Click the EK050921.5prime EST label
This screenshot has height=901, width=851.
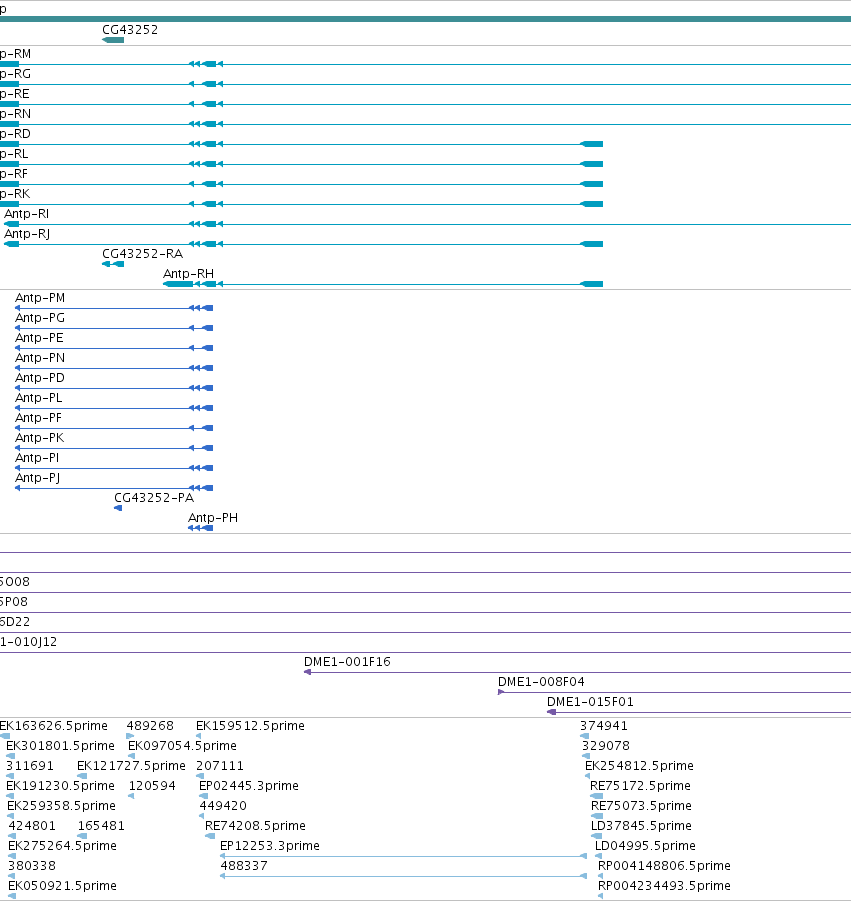click(x=62, y=886)
